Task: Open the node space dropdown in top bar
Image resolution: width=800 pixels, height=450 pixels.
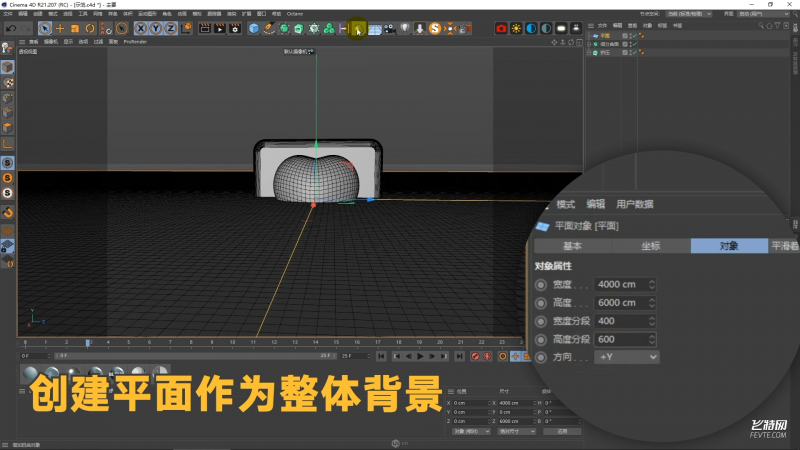Action: pos(688,14)
